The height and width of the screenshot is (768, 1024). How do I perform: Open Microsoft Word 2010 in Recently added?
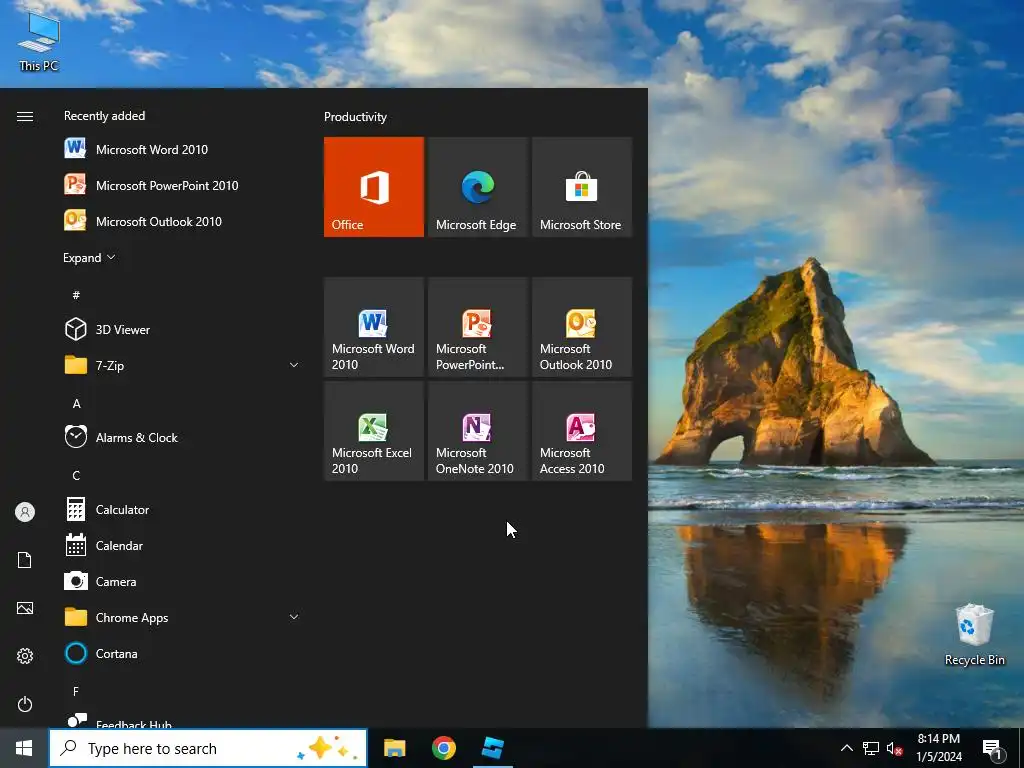tap(183, 149)
